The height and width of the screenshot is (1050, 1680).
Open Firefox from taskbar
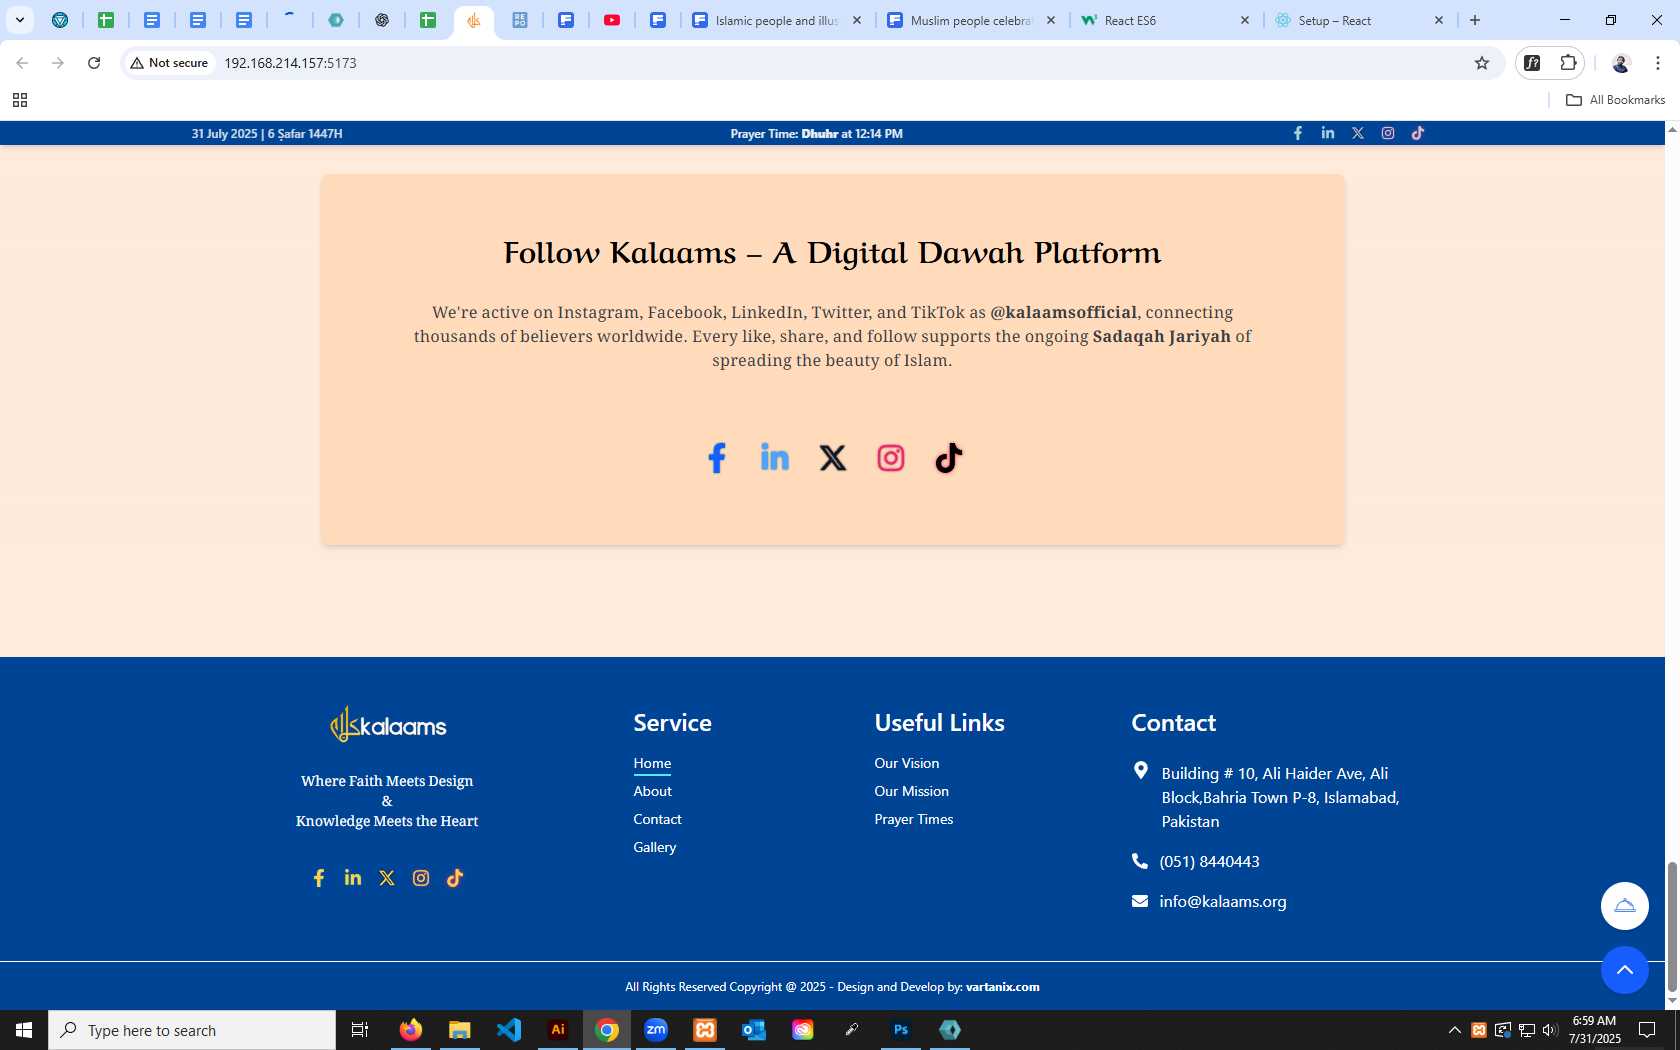coord(411,1030)
